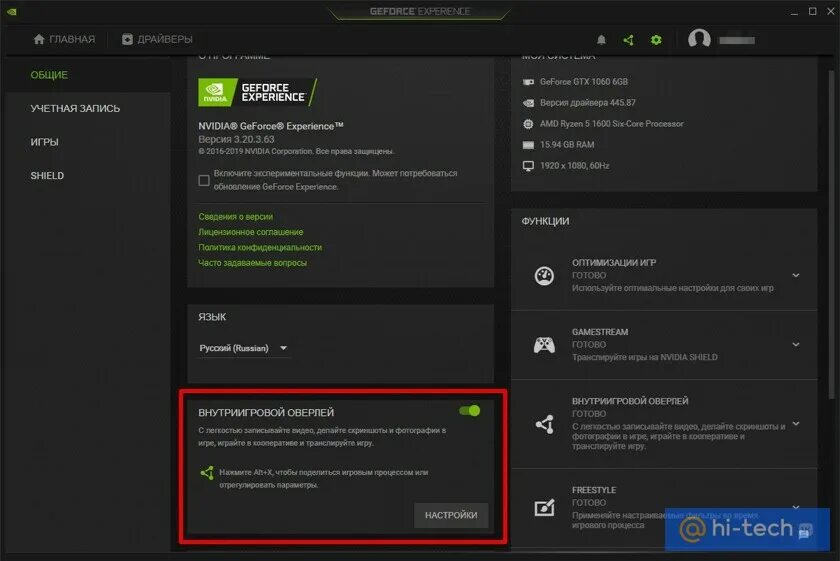This screenshot has width=840, height=561.
Task: Click the GPU icon beside GeForce GTX 1060
Action: [528, 82]
